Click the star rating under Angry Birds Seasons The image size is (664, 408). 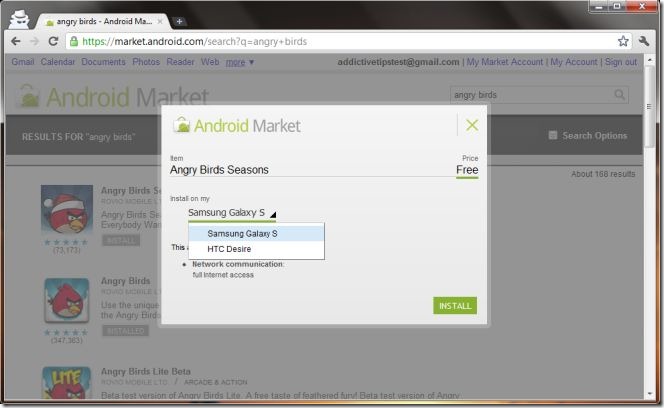[x=66, y=242]
